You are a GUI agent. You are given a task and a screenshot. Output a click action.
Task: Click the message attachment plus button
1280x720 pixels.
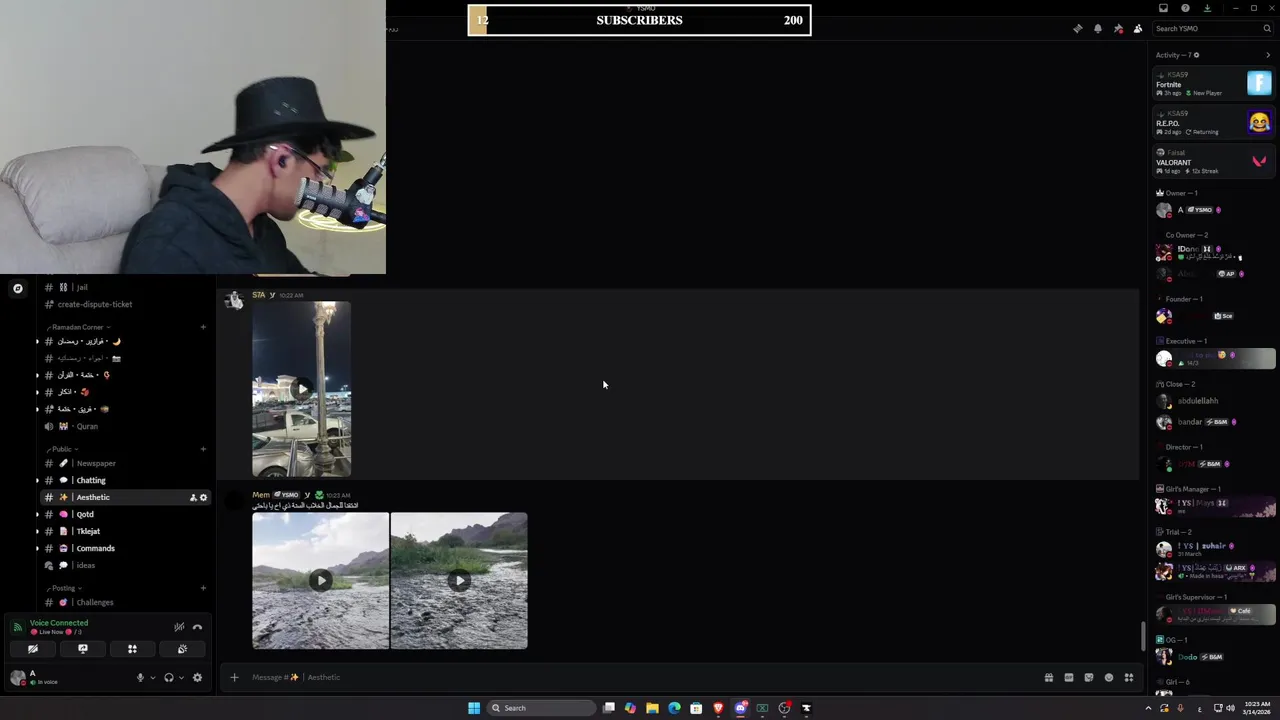pyautogui.click(x=234, y=677)
